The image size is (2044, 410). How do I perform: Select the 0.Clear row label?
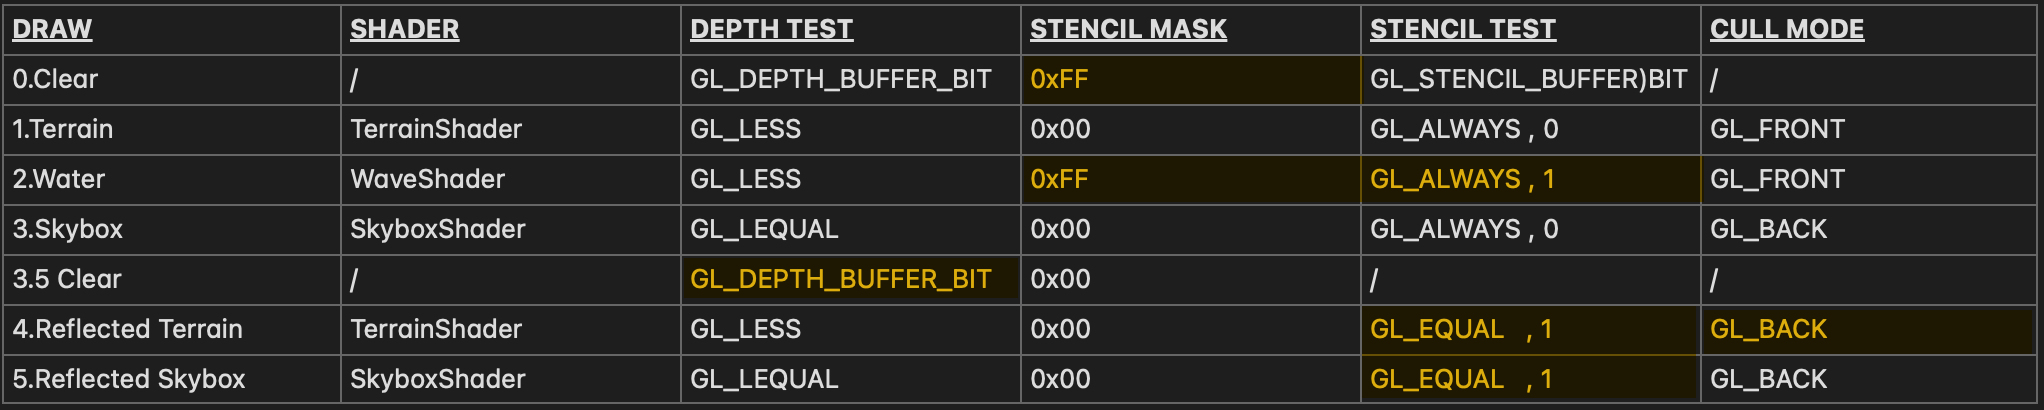pos(55,79)
